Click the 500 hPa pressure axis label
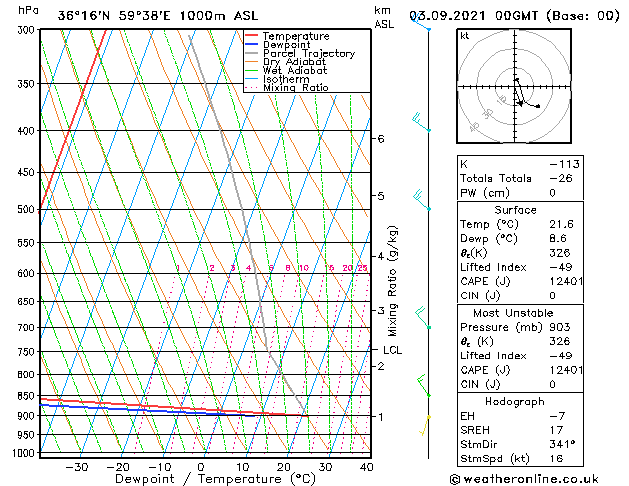The height and width of the screenshot is (486, 629). click(28, 209)
